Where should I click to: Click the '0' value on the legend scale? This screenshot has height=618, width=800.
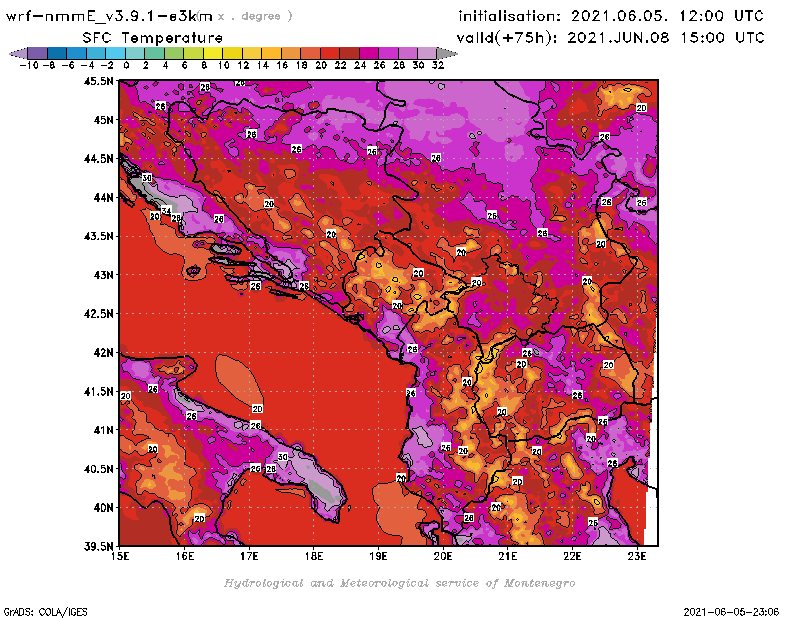(x=126, y=65)
